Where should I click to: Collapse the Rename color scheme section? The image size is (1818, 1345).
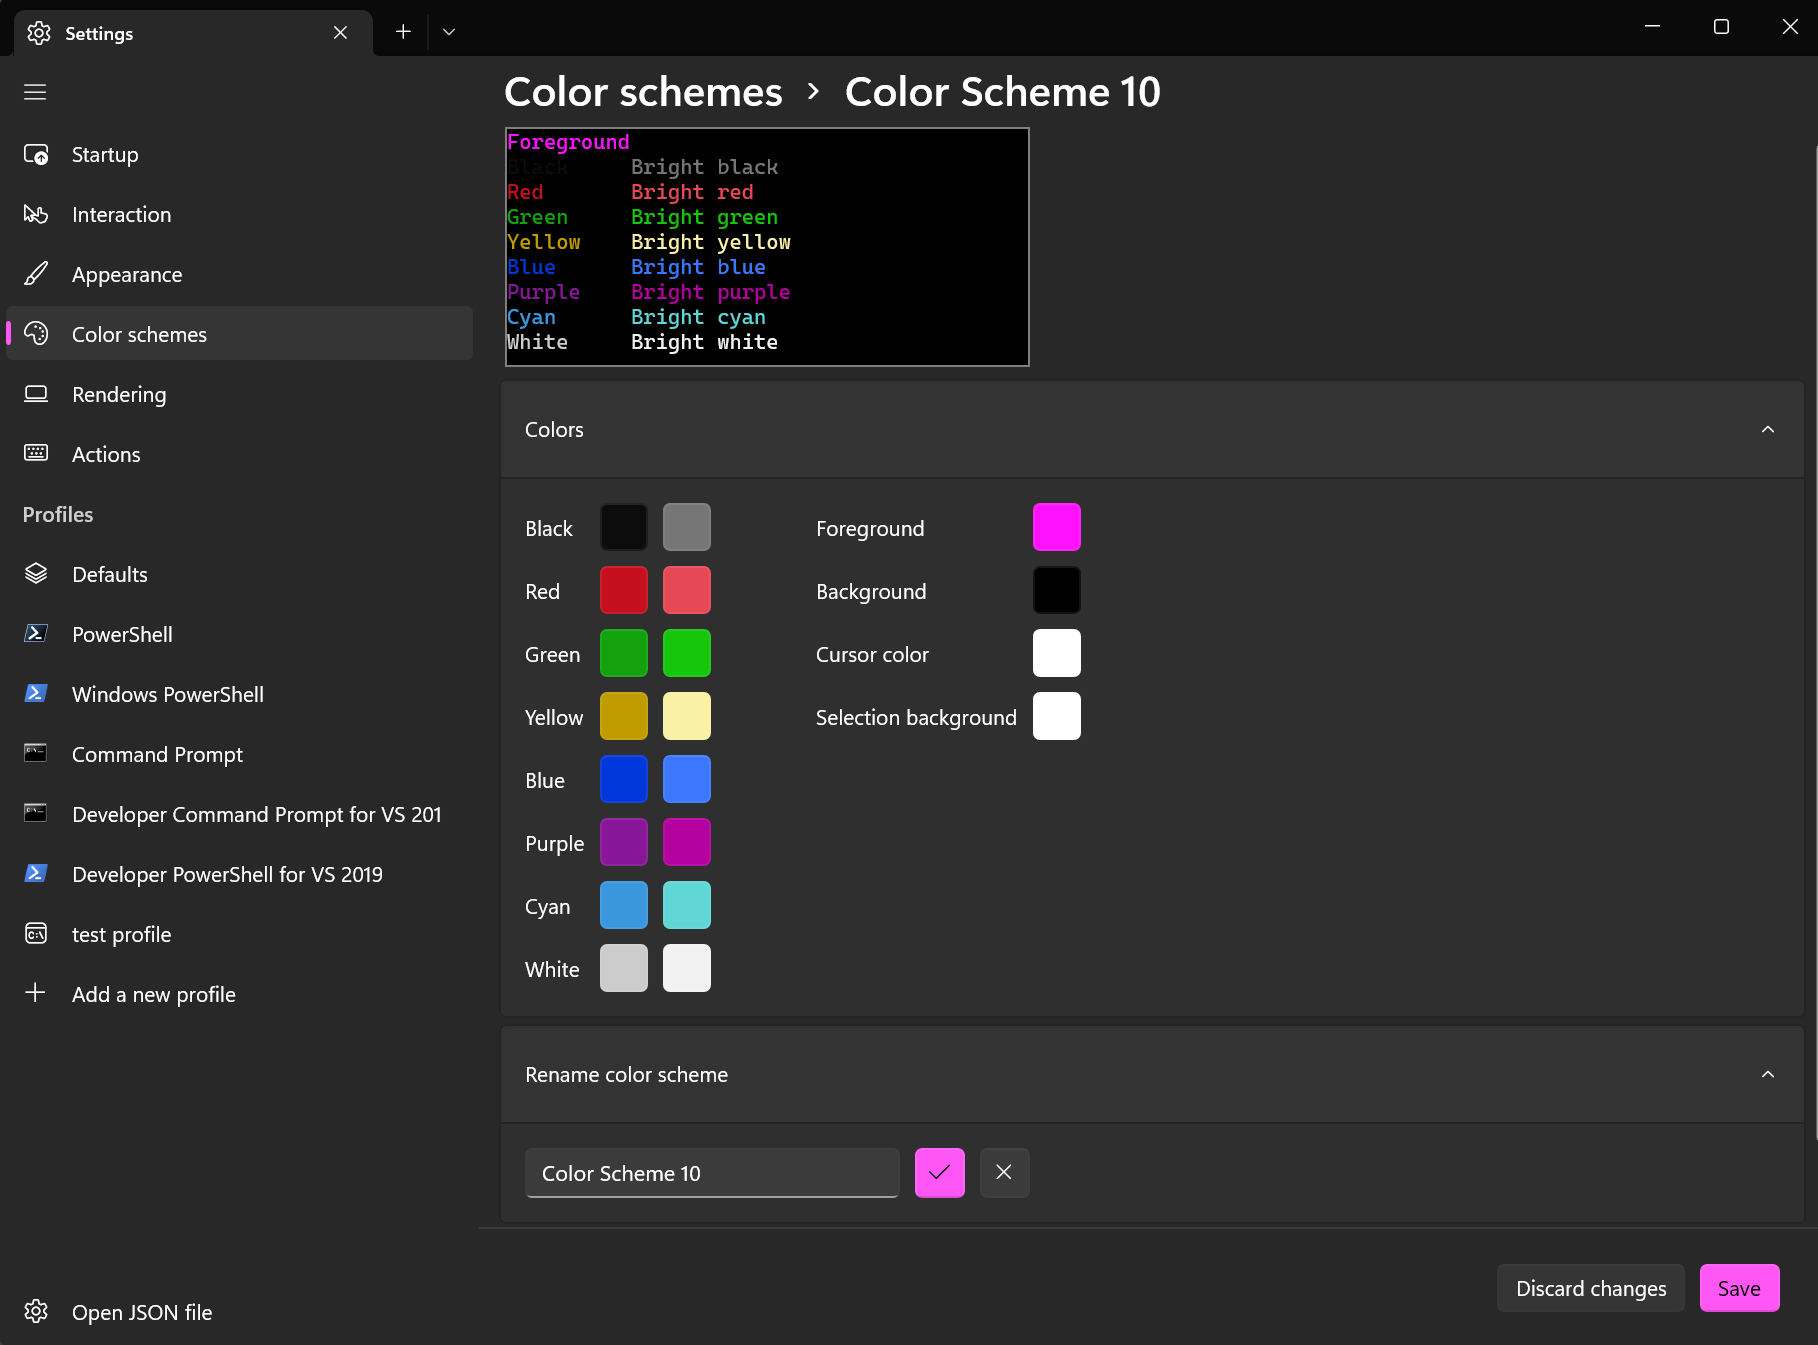click(1767, 1074)
